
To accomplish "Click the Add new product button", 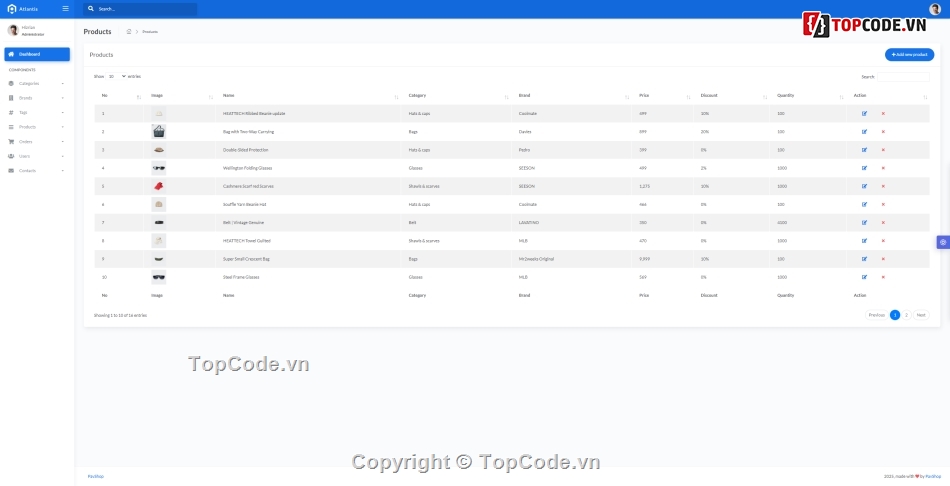I will (x=909, y=55).
